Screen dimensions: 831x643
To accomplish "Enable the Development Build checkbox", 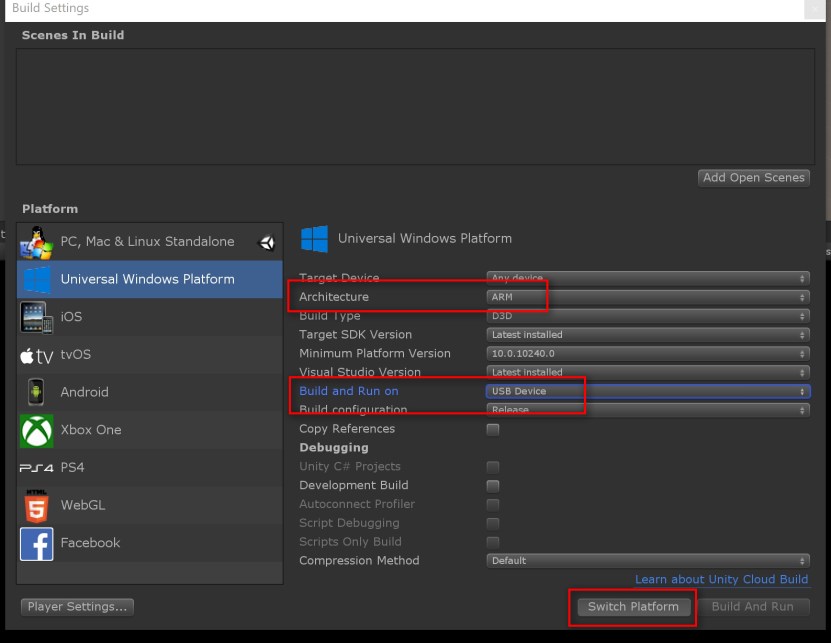I will tap(493, 486).
